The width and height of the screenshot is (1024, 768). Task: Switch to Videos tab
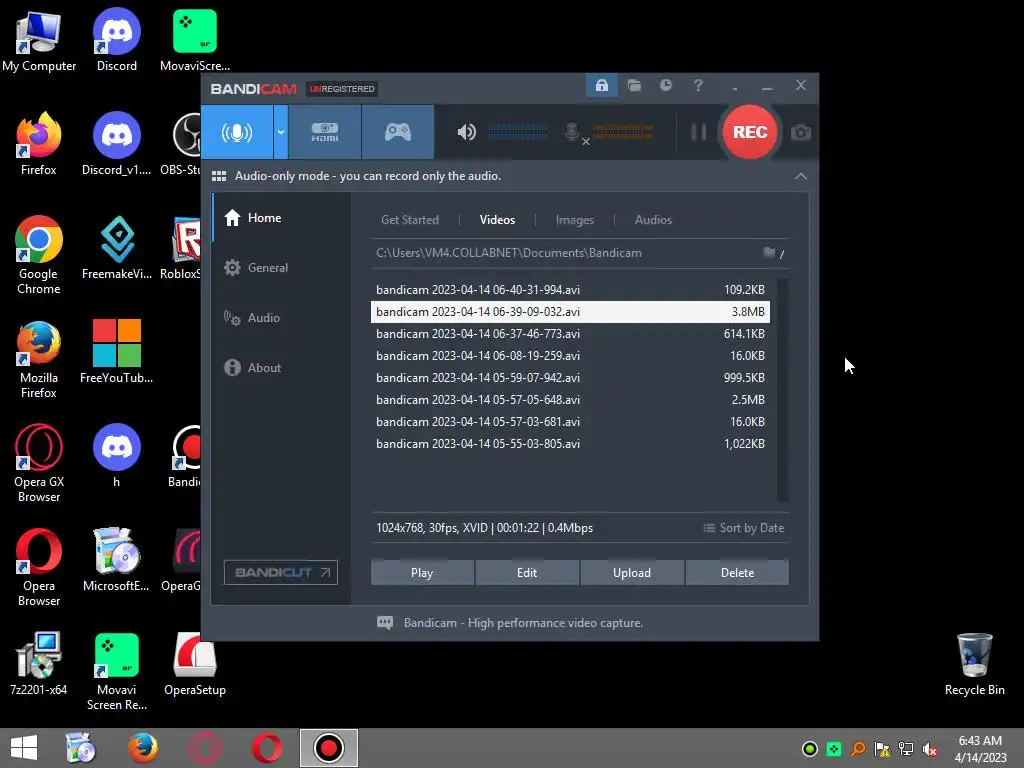pos(497,220)
